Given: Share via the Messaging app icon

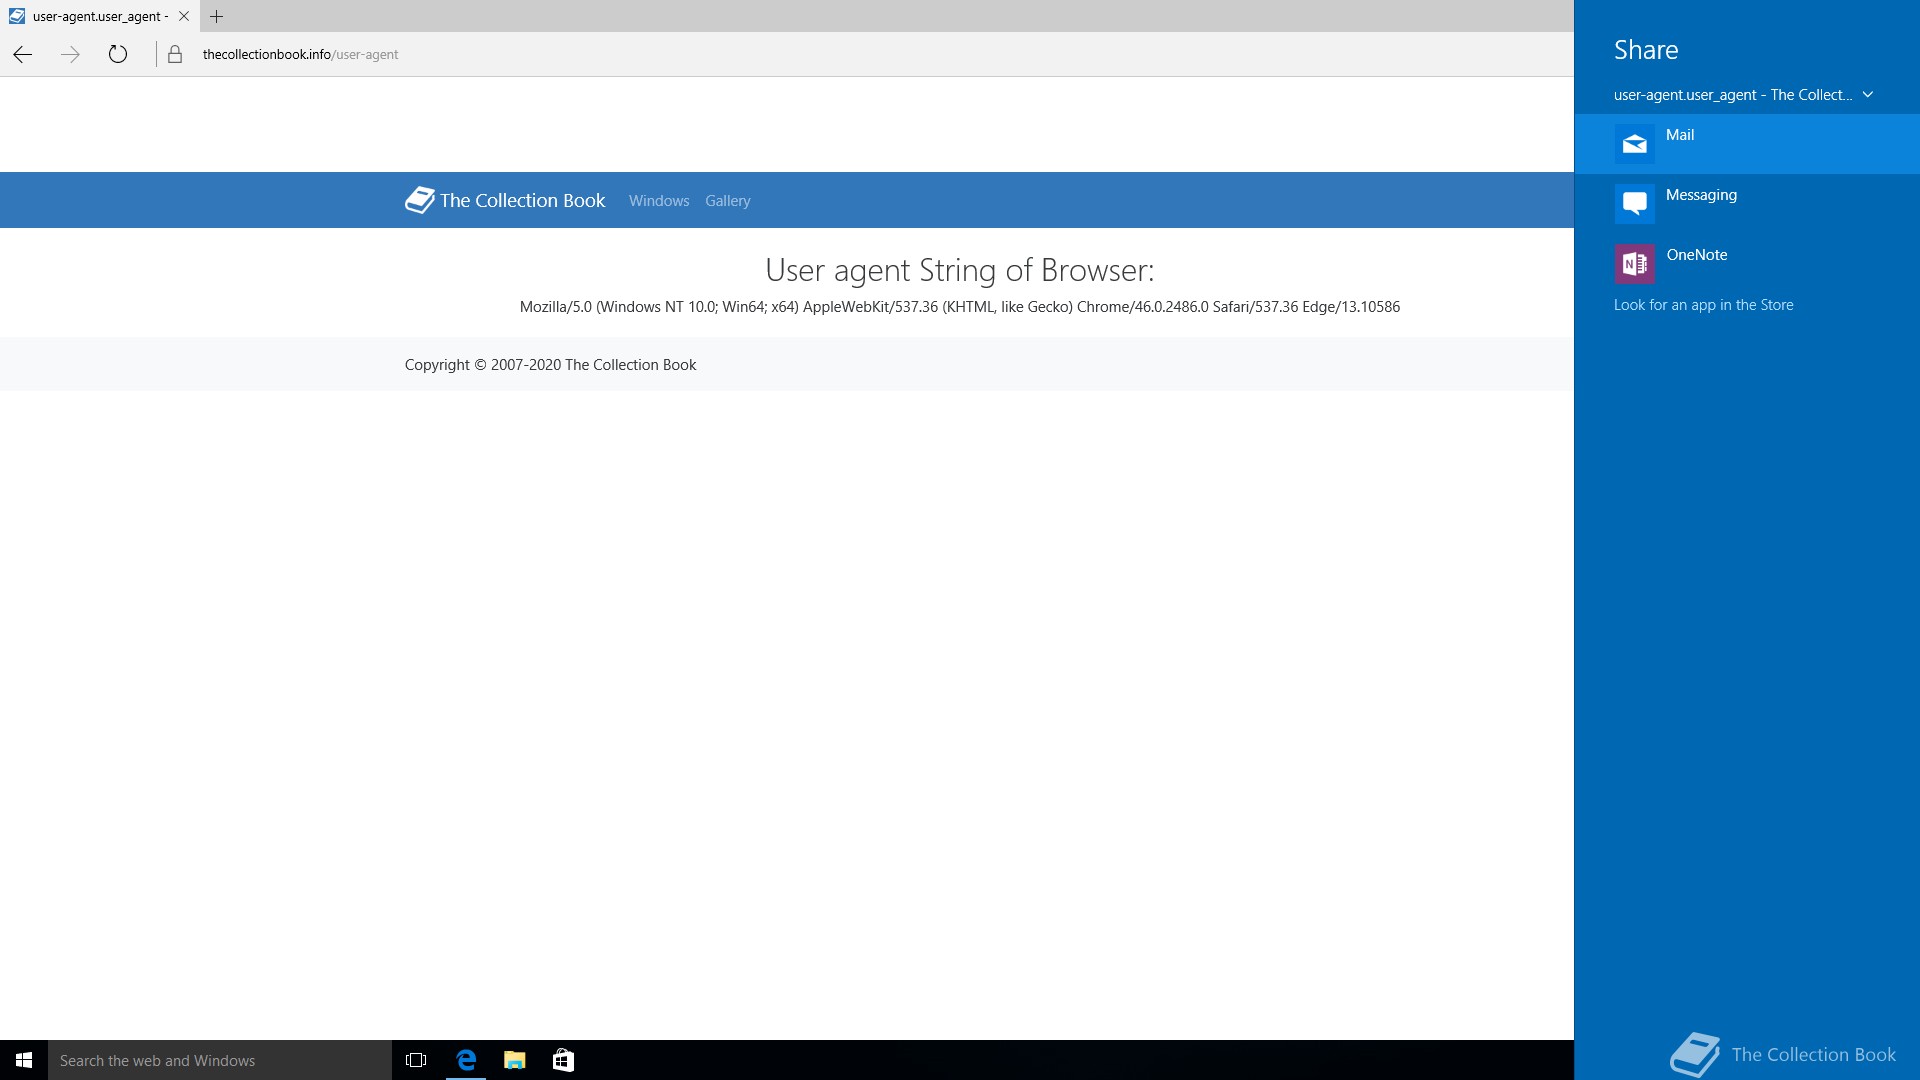Looking at the screenshot, I should (x=1634, y=204).
